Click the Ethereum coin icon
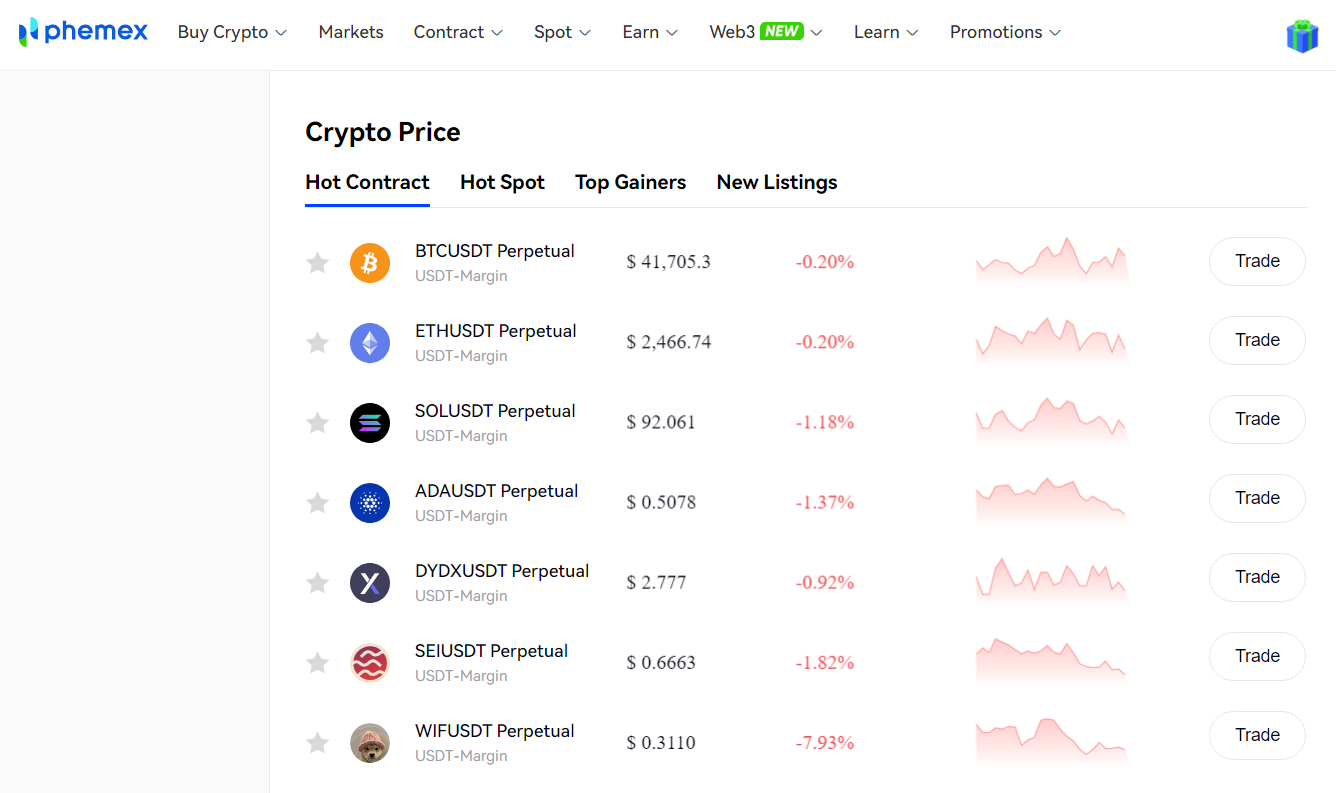This screenshot has width=1336, height=793. coord(370,343)
